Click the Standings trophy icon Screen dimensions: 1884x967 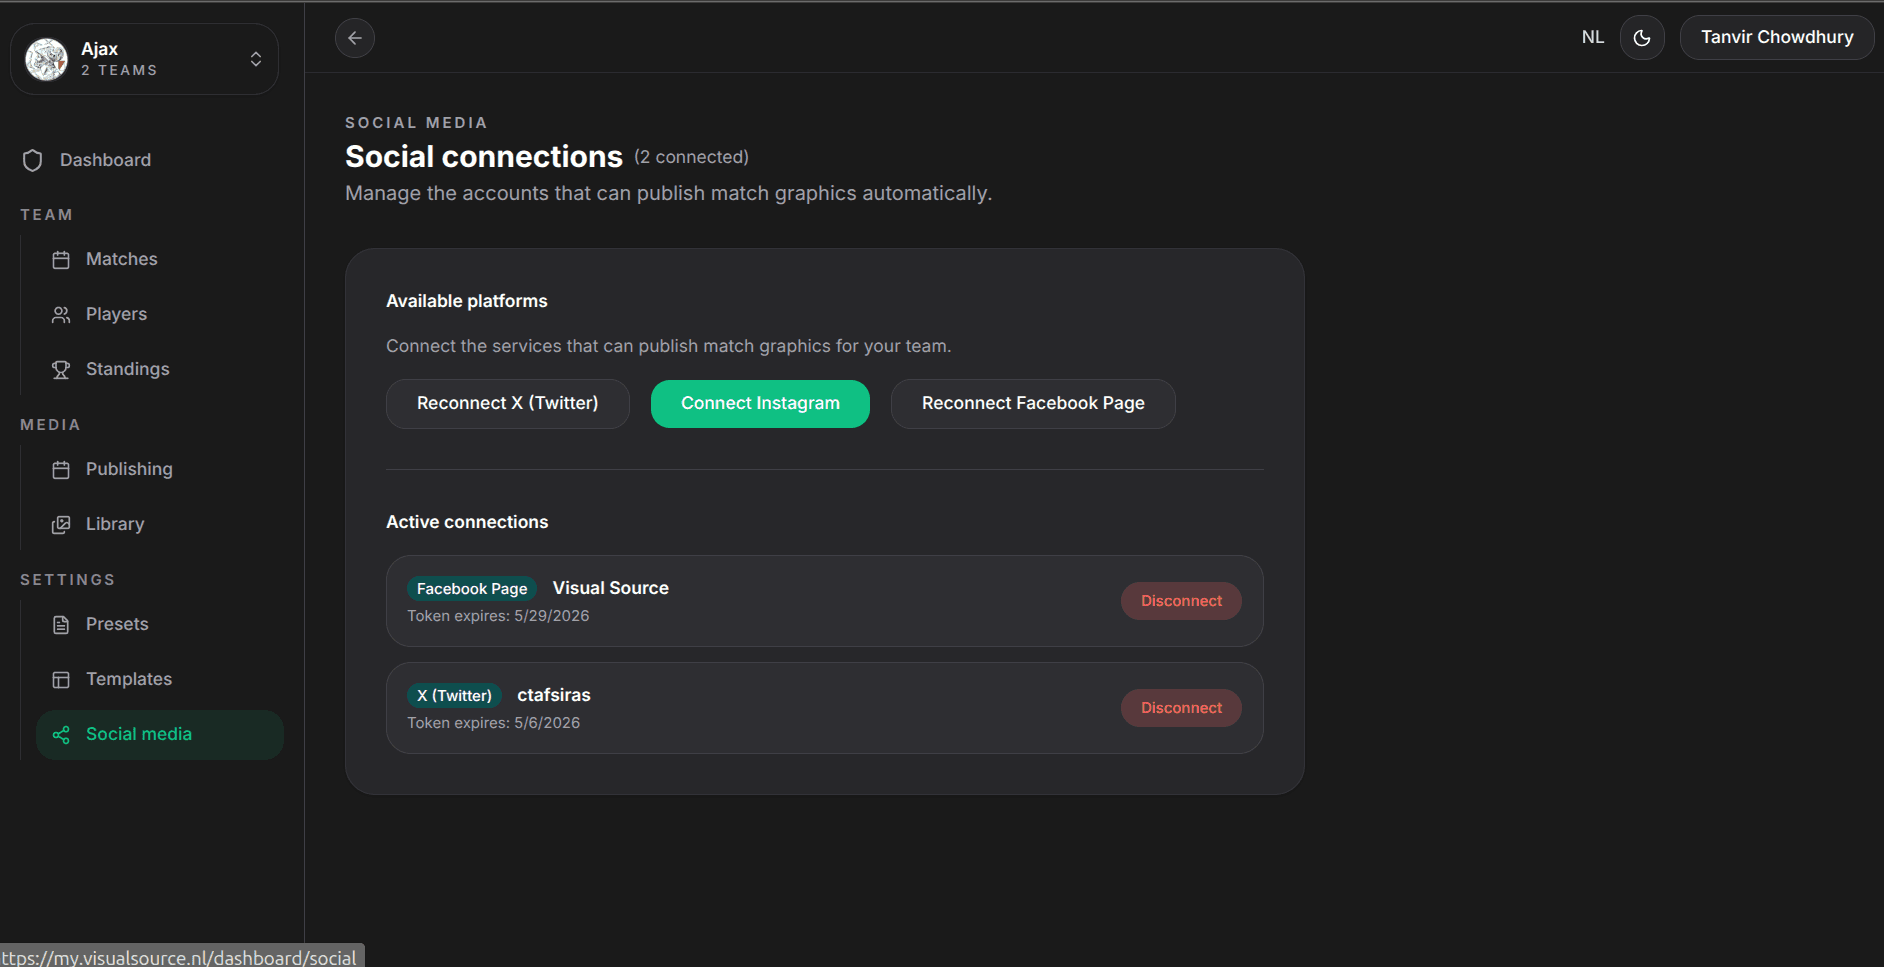[61, 370]
